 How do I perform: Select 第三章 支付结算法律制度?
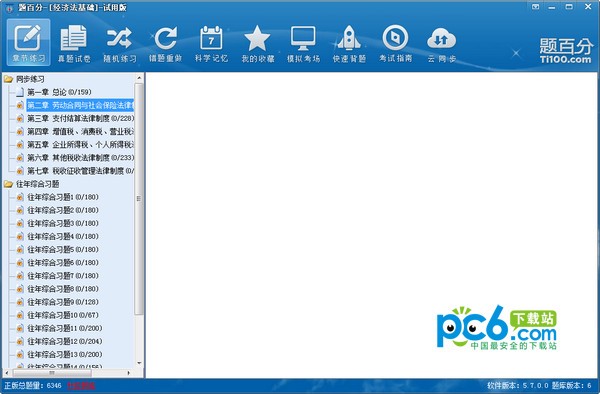(x=80, y=118)
